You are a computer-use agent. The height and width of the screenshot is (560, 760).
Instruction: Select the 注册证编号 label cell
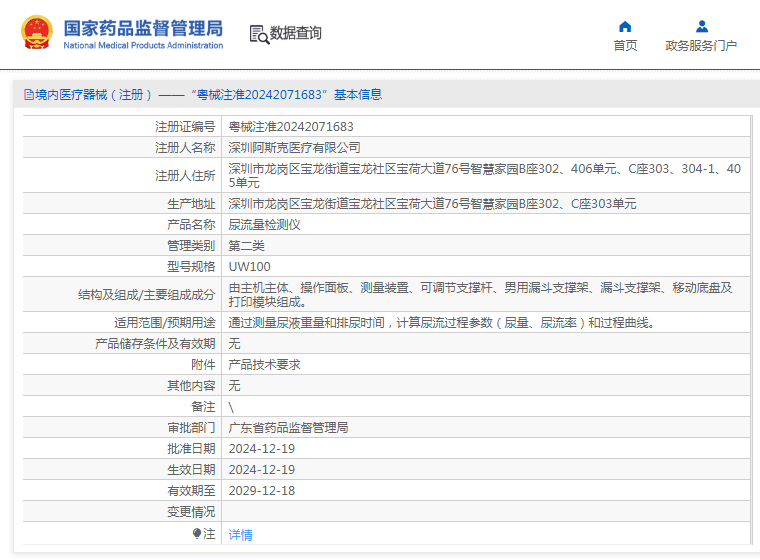pos(185,127)
